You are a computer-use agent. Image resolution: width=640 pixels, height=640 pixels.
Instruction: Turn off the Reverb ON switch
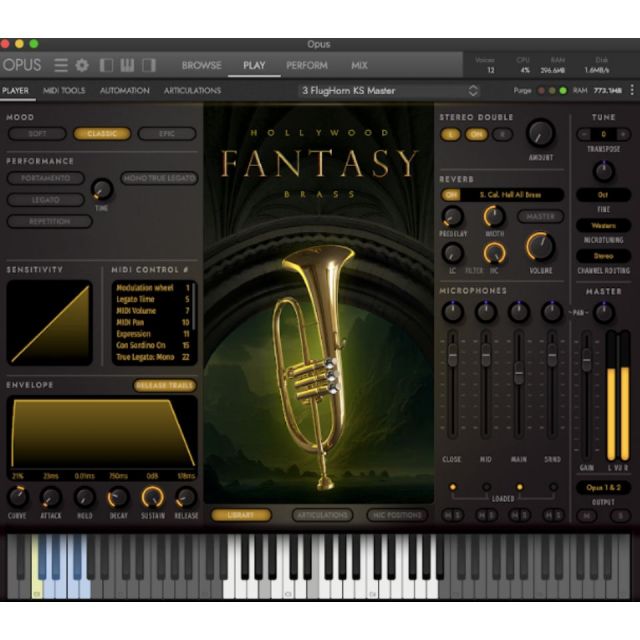tap(451, 195)
